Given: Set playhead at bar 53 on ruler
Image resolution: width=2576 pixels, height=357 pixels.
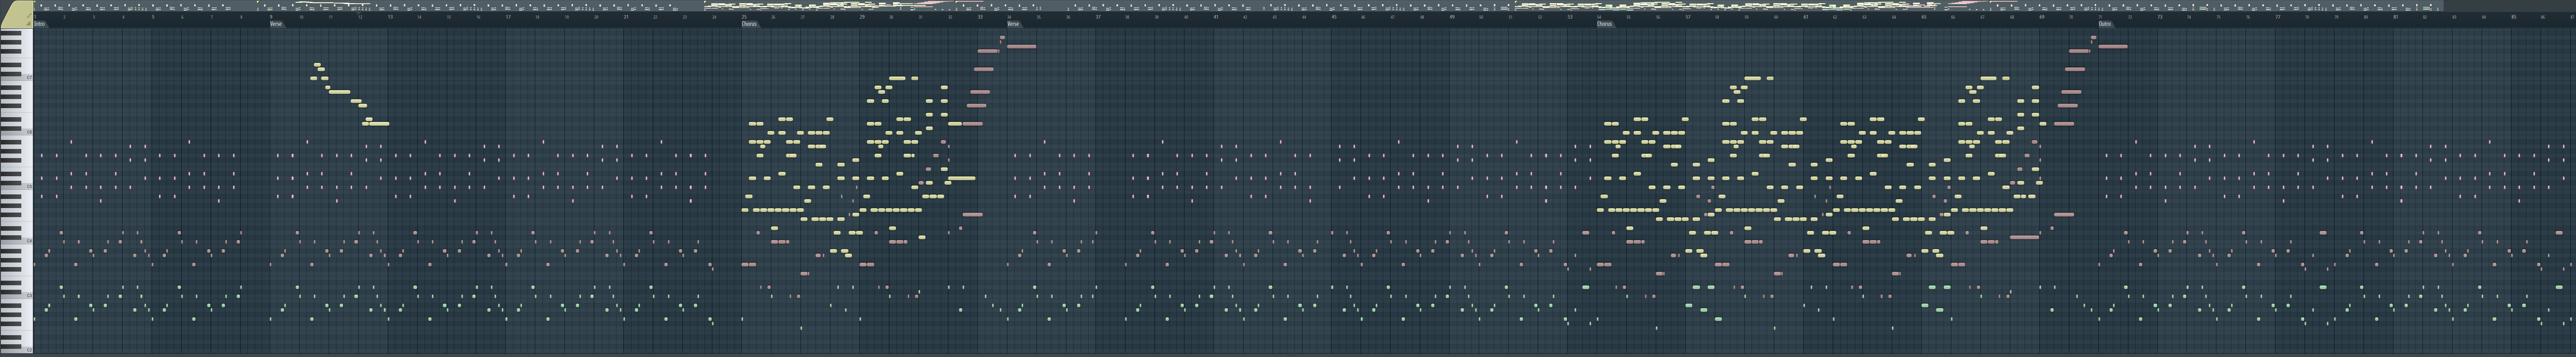Looking at the screenshot, I should coord(1570,16).
